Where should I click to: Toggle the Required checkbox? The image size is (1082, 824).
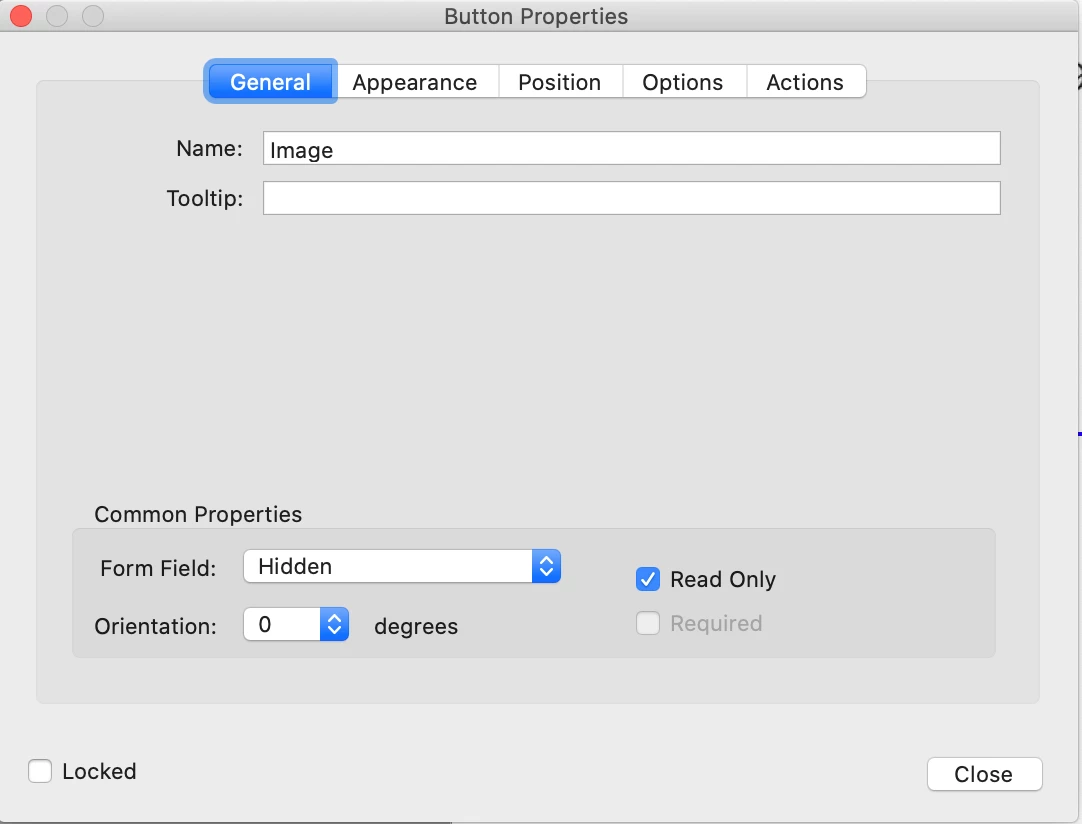tap(648, 623)
